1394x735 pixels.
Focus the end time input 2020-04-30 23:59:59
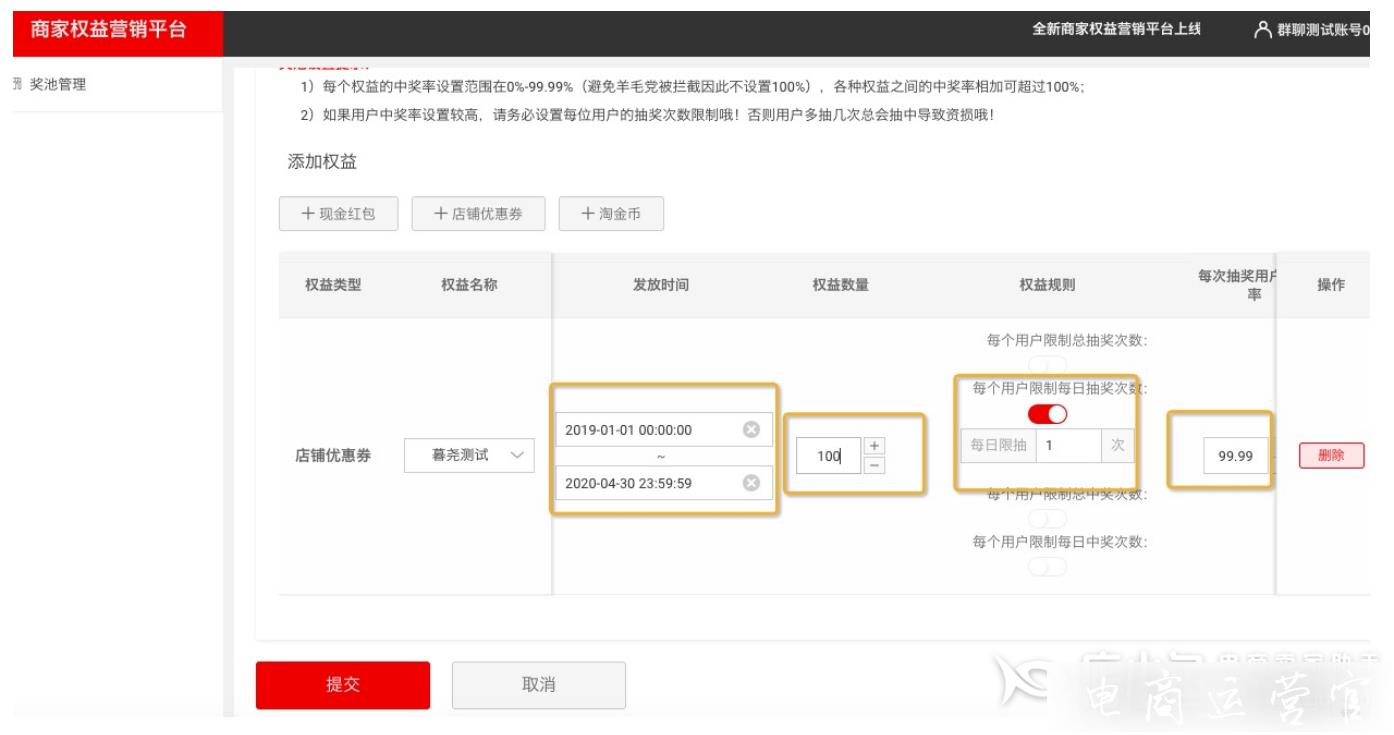point(664,483)
